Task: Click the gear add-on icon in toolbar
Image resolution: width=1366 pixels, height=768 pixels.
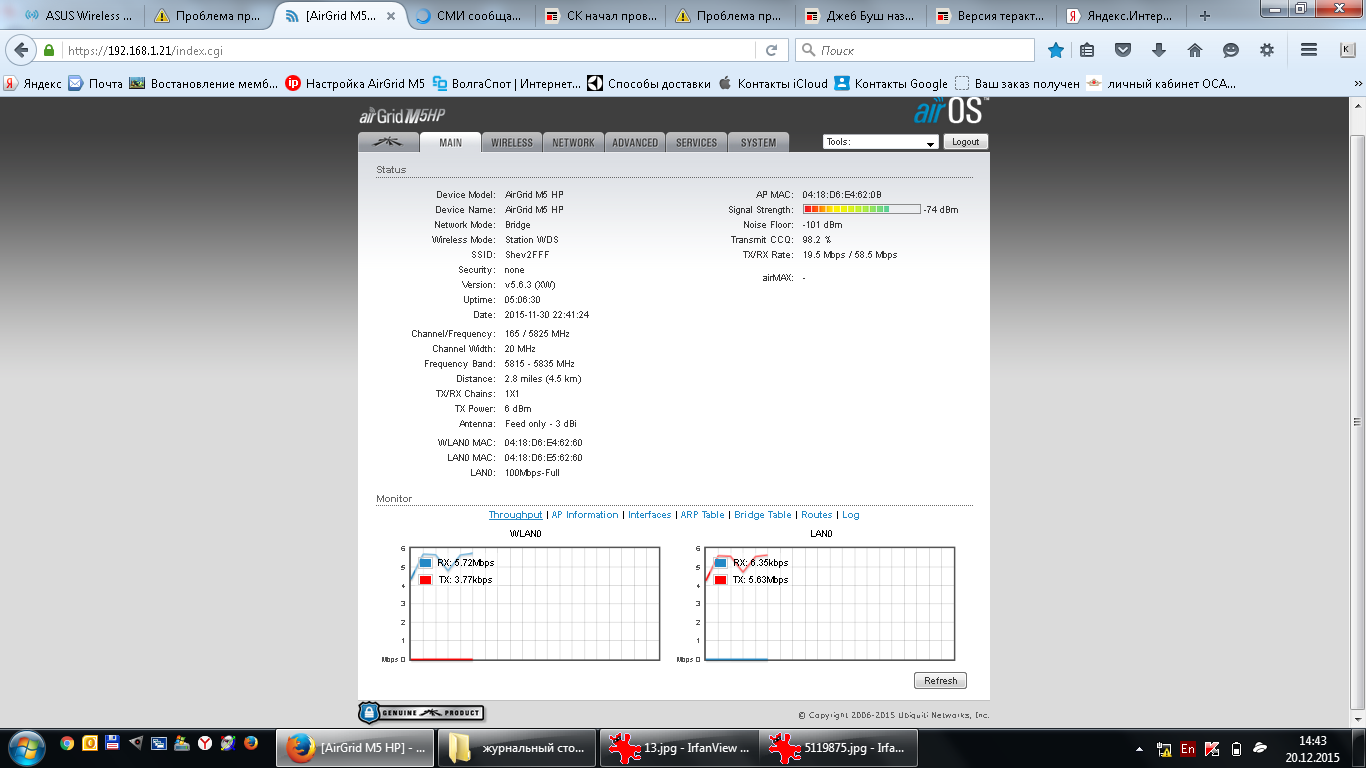Action: 1267,50
